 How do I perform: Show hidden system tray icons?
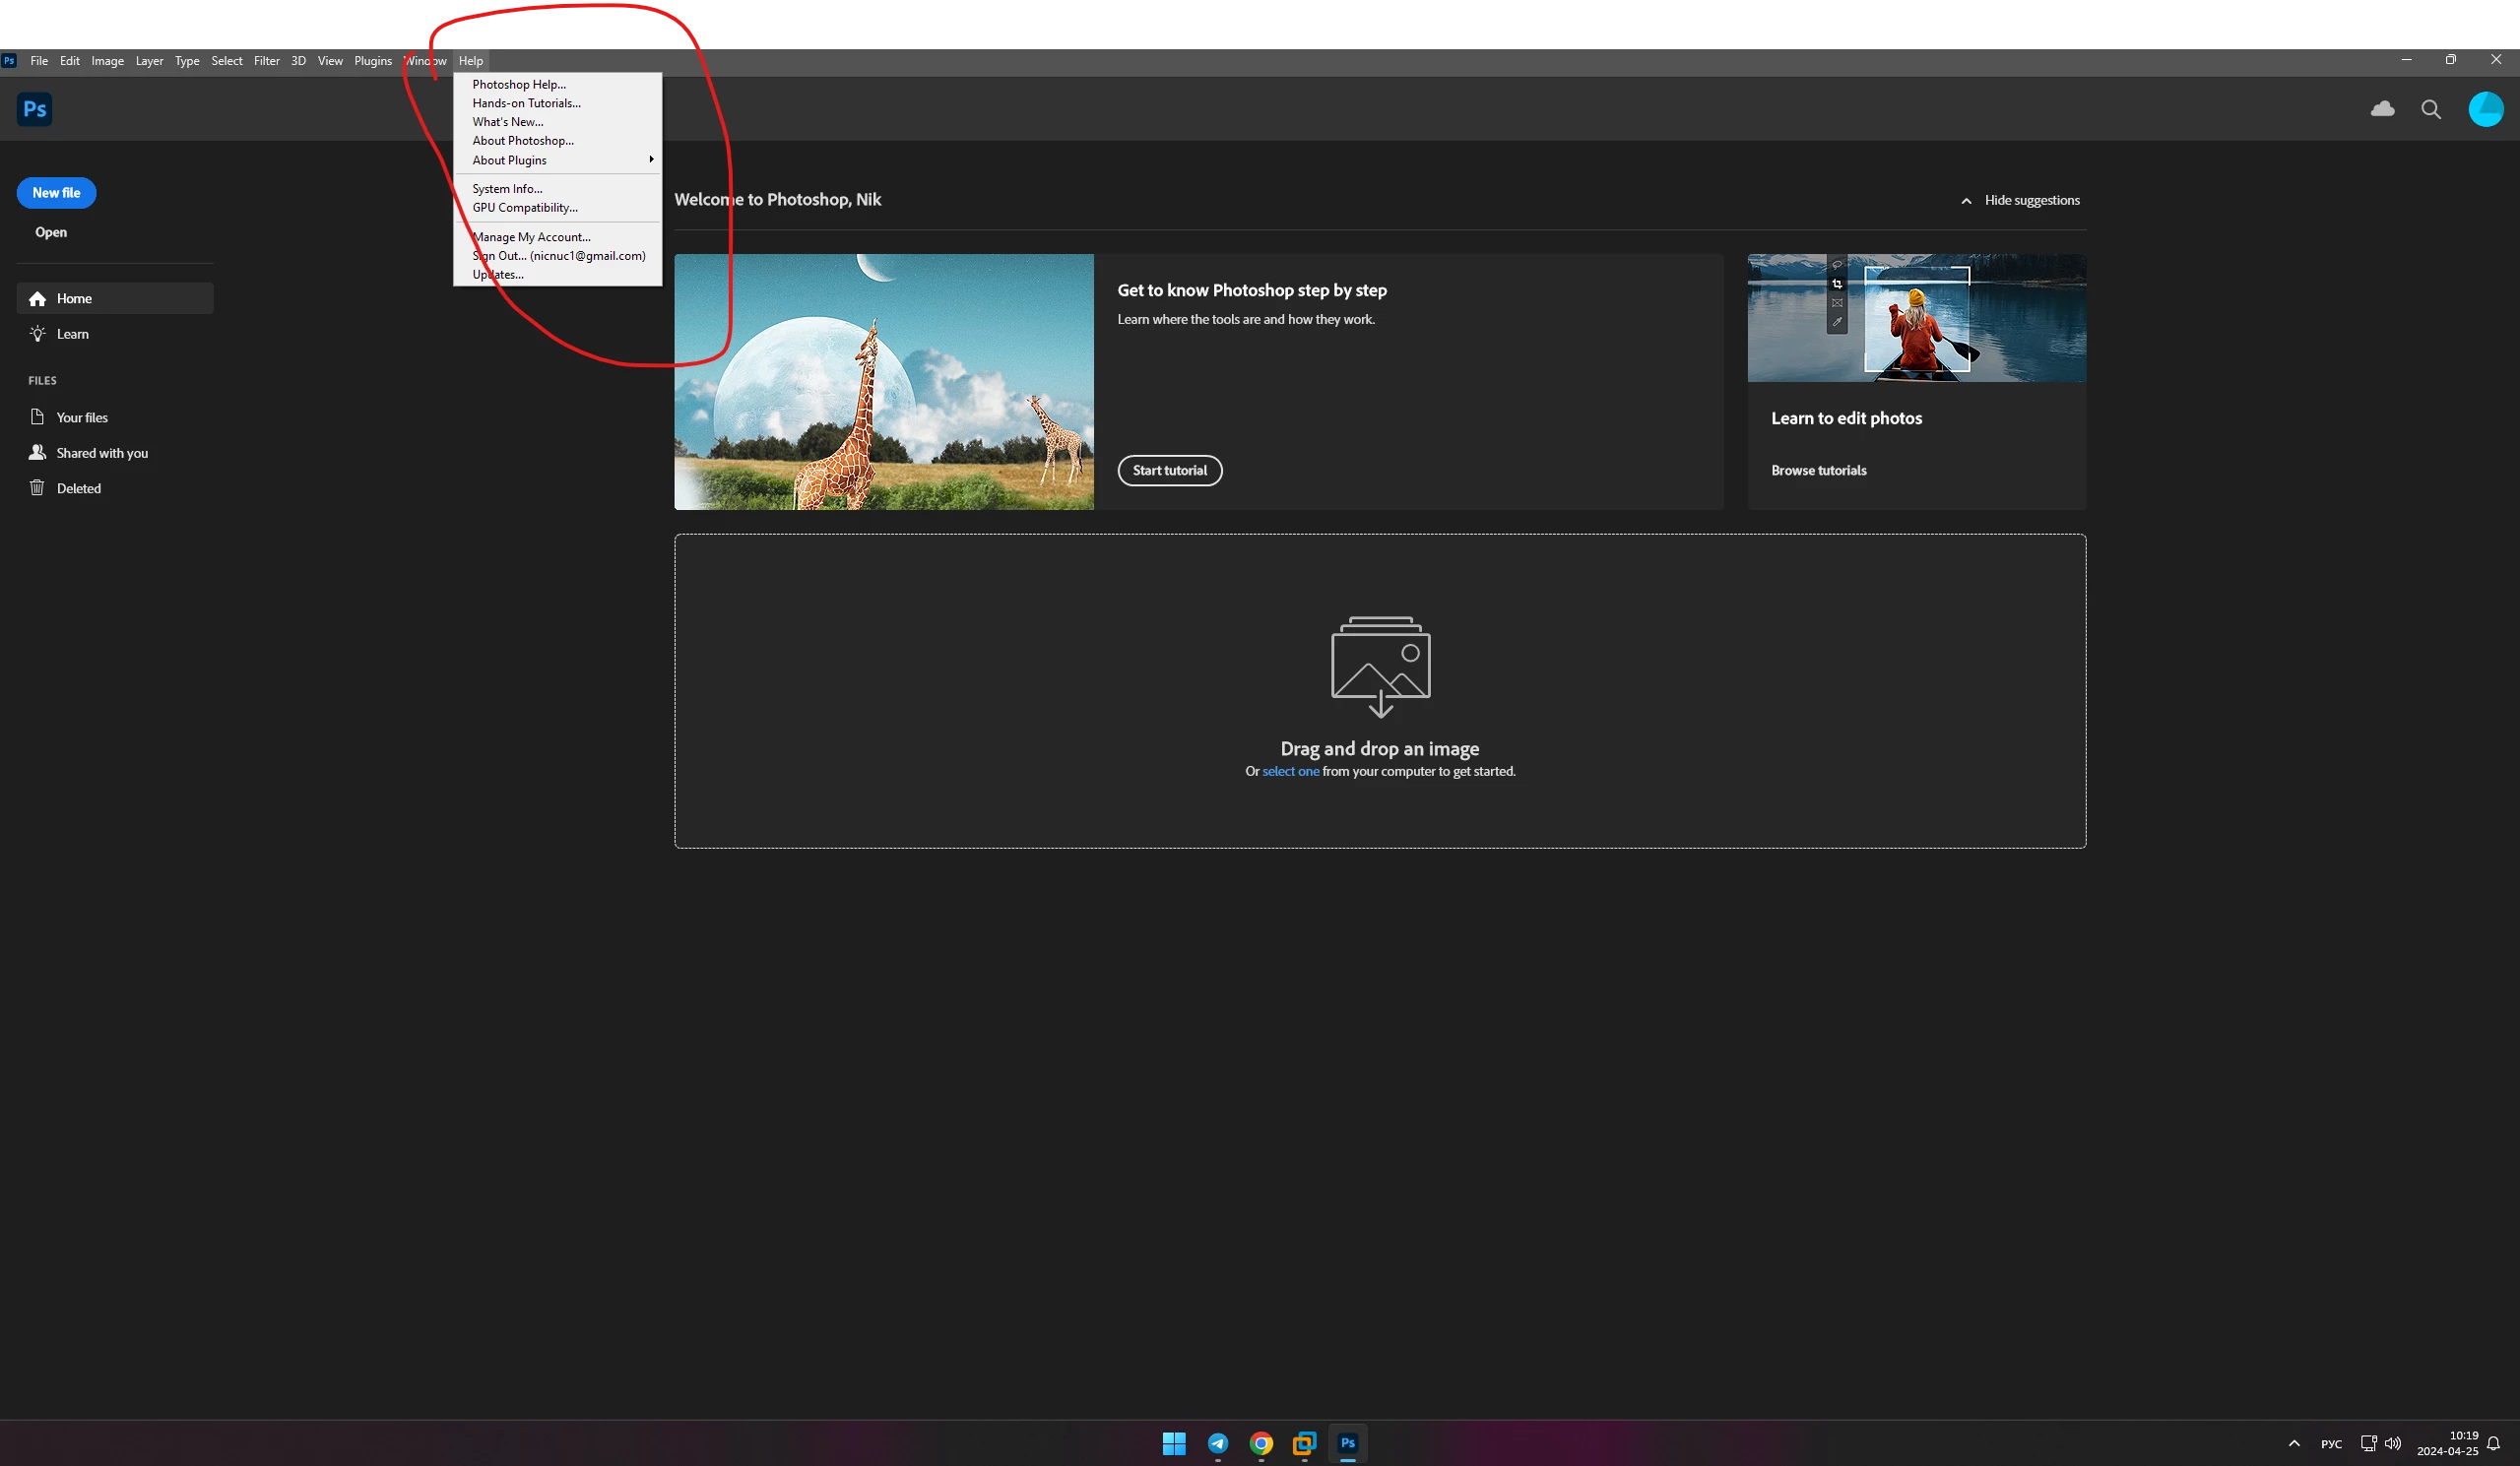[2294, 1443]
